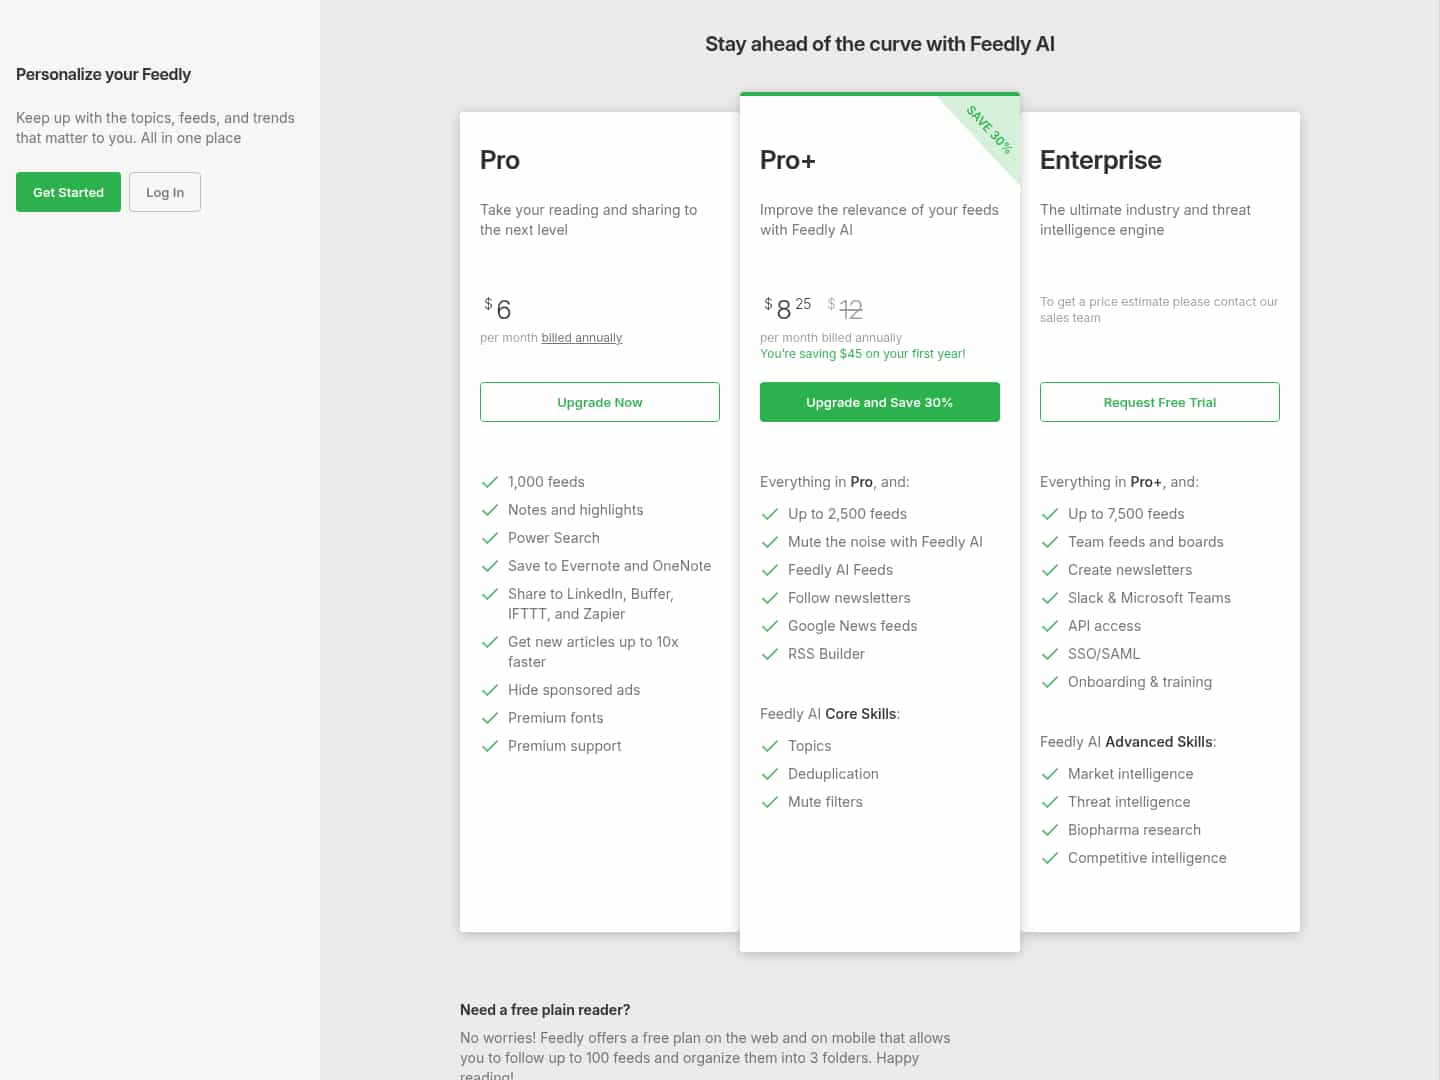Click the checkmark by Mute filters
Screen dimensions: 1440x1080
coord(770,802)
